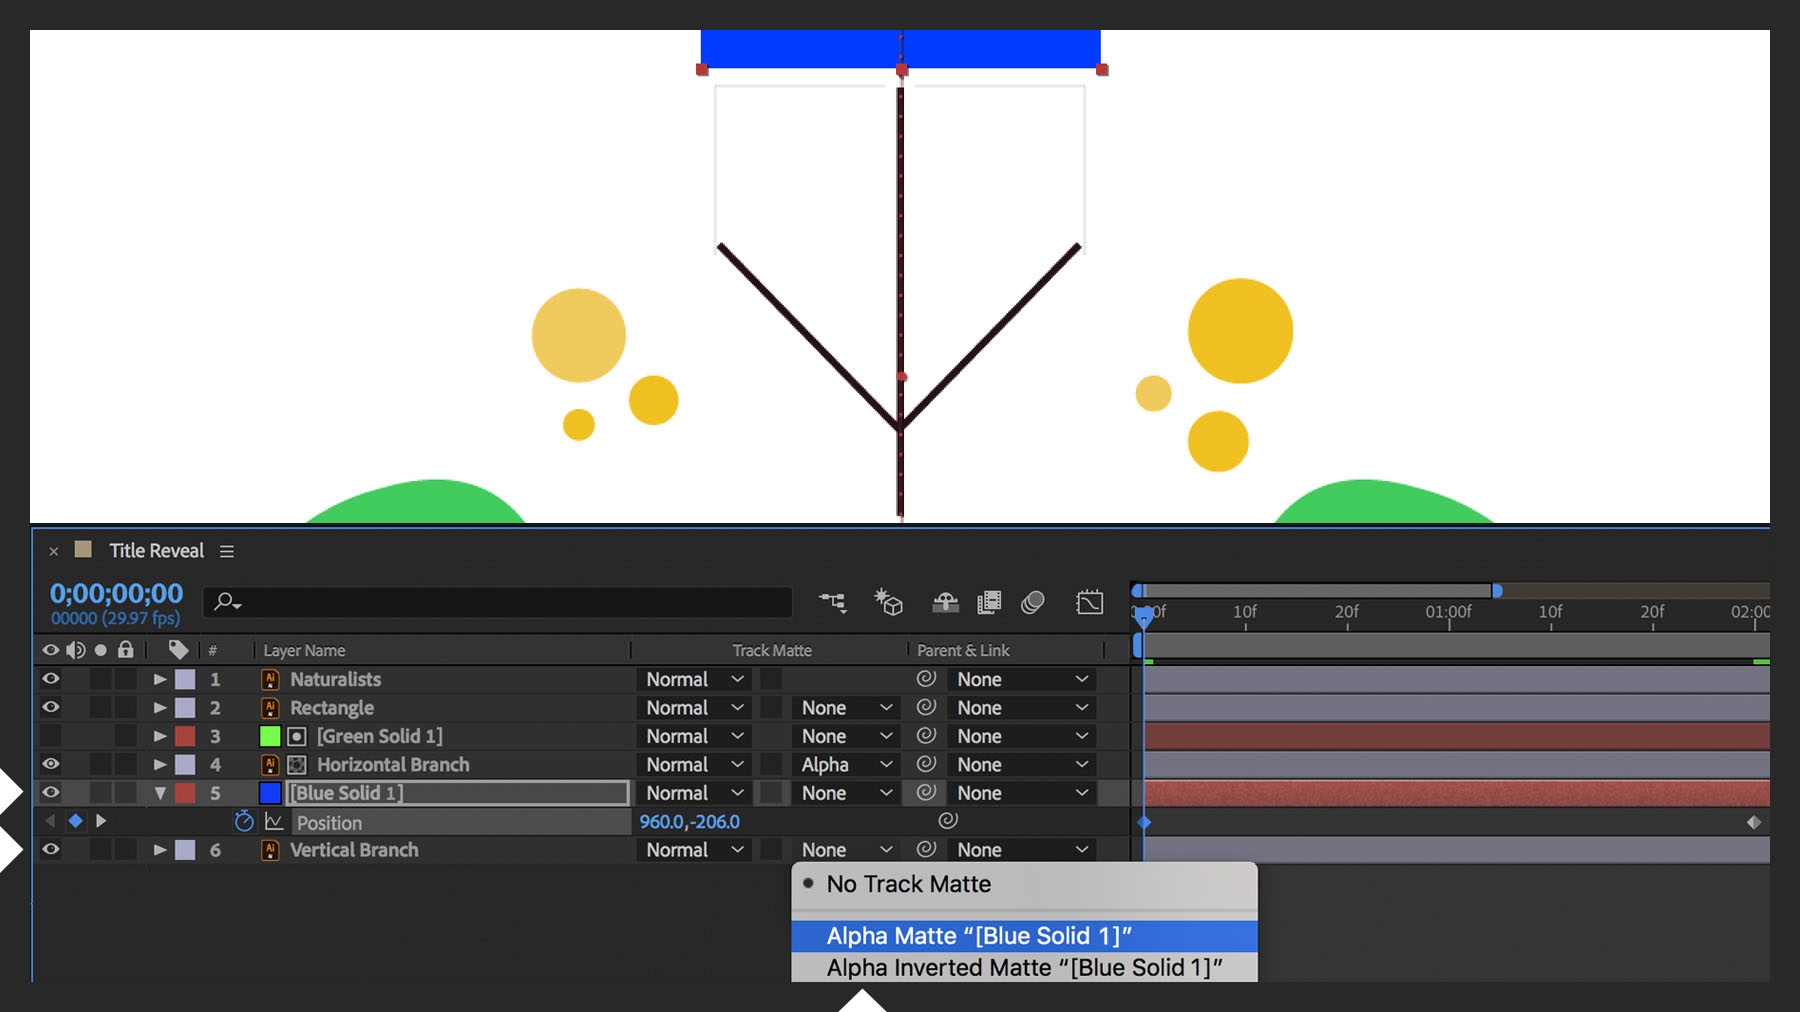Toggle the Hide Shy Layers icon

pos(944,603)
